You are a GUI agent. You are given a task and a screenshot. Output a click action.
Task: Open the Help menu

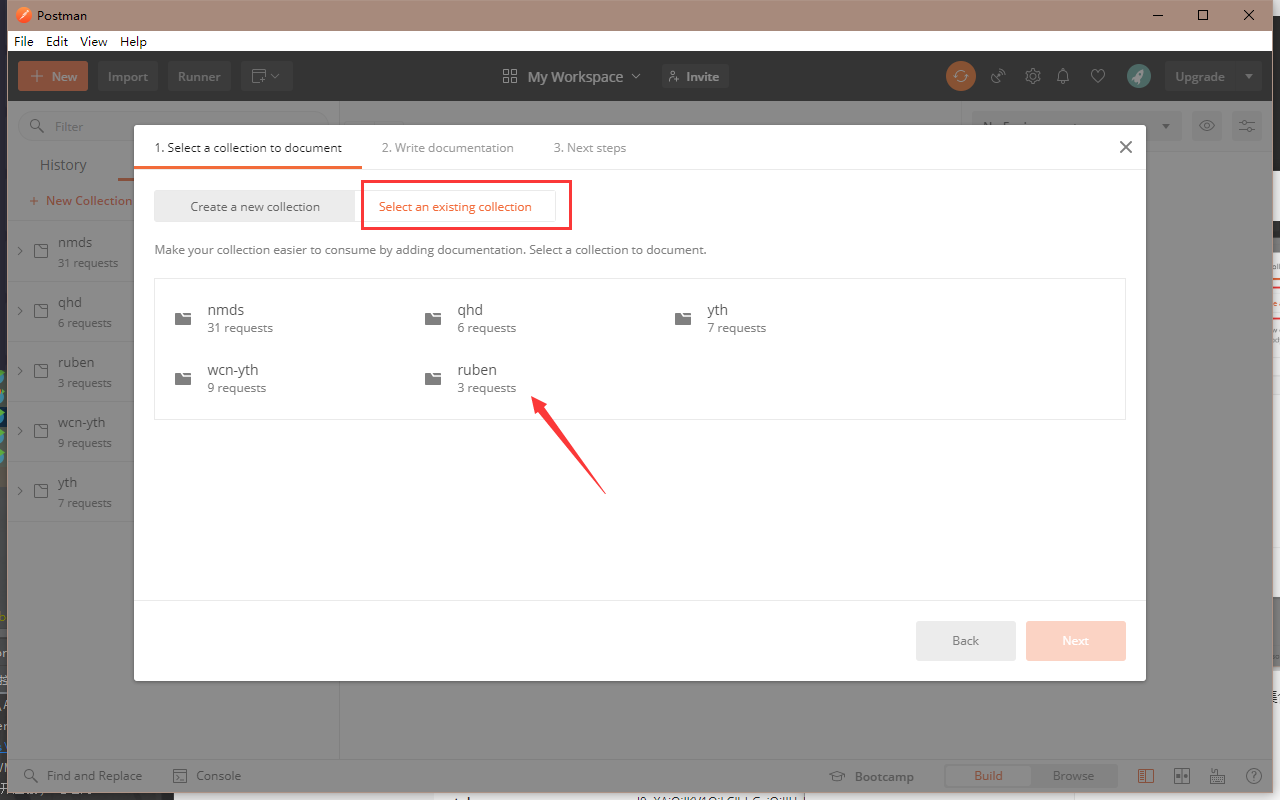pos(133,41)
